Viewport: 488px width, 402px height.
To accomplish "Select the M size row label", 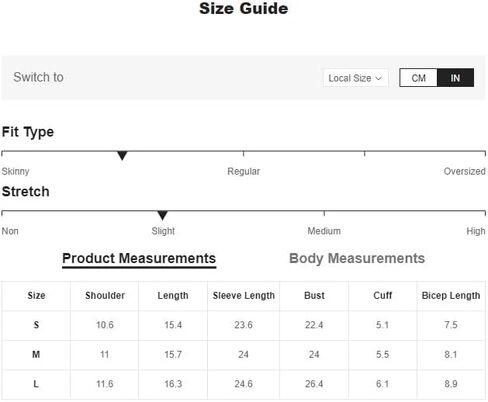I will click(36, 354).
